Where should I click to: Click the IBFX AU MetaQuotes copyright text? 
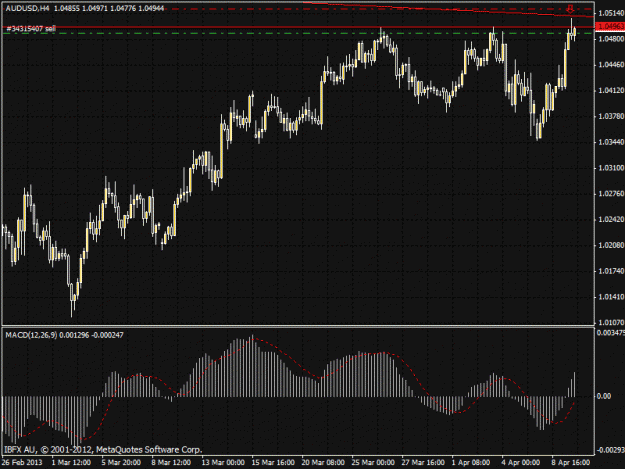(x=103, y=450)
